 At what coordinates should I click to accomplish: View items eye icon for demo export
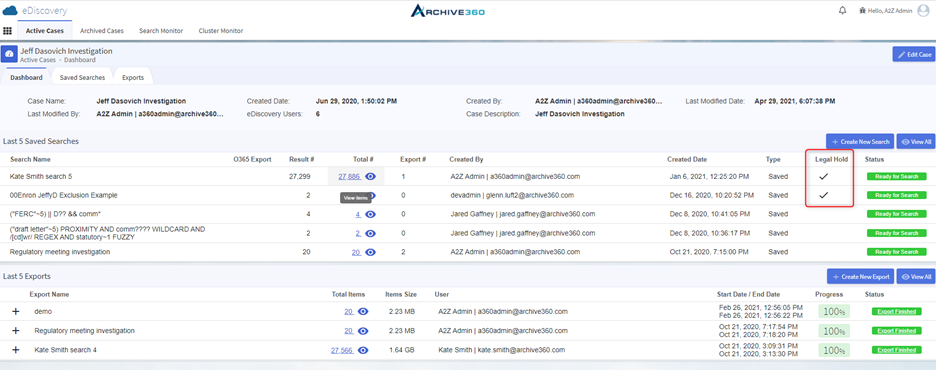click(x=363, y=312)
